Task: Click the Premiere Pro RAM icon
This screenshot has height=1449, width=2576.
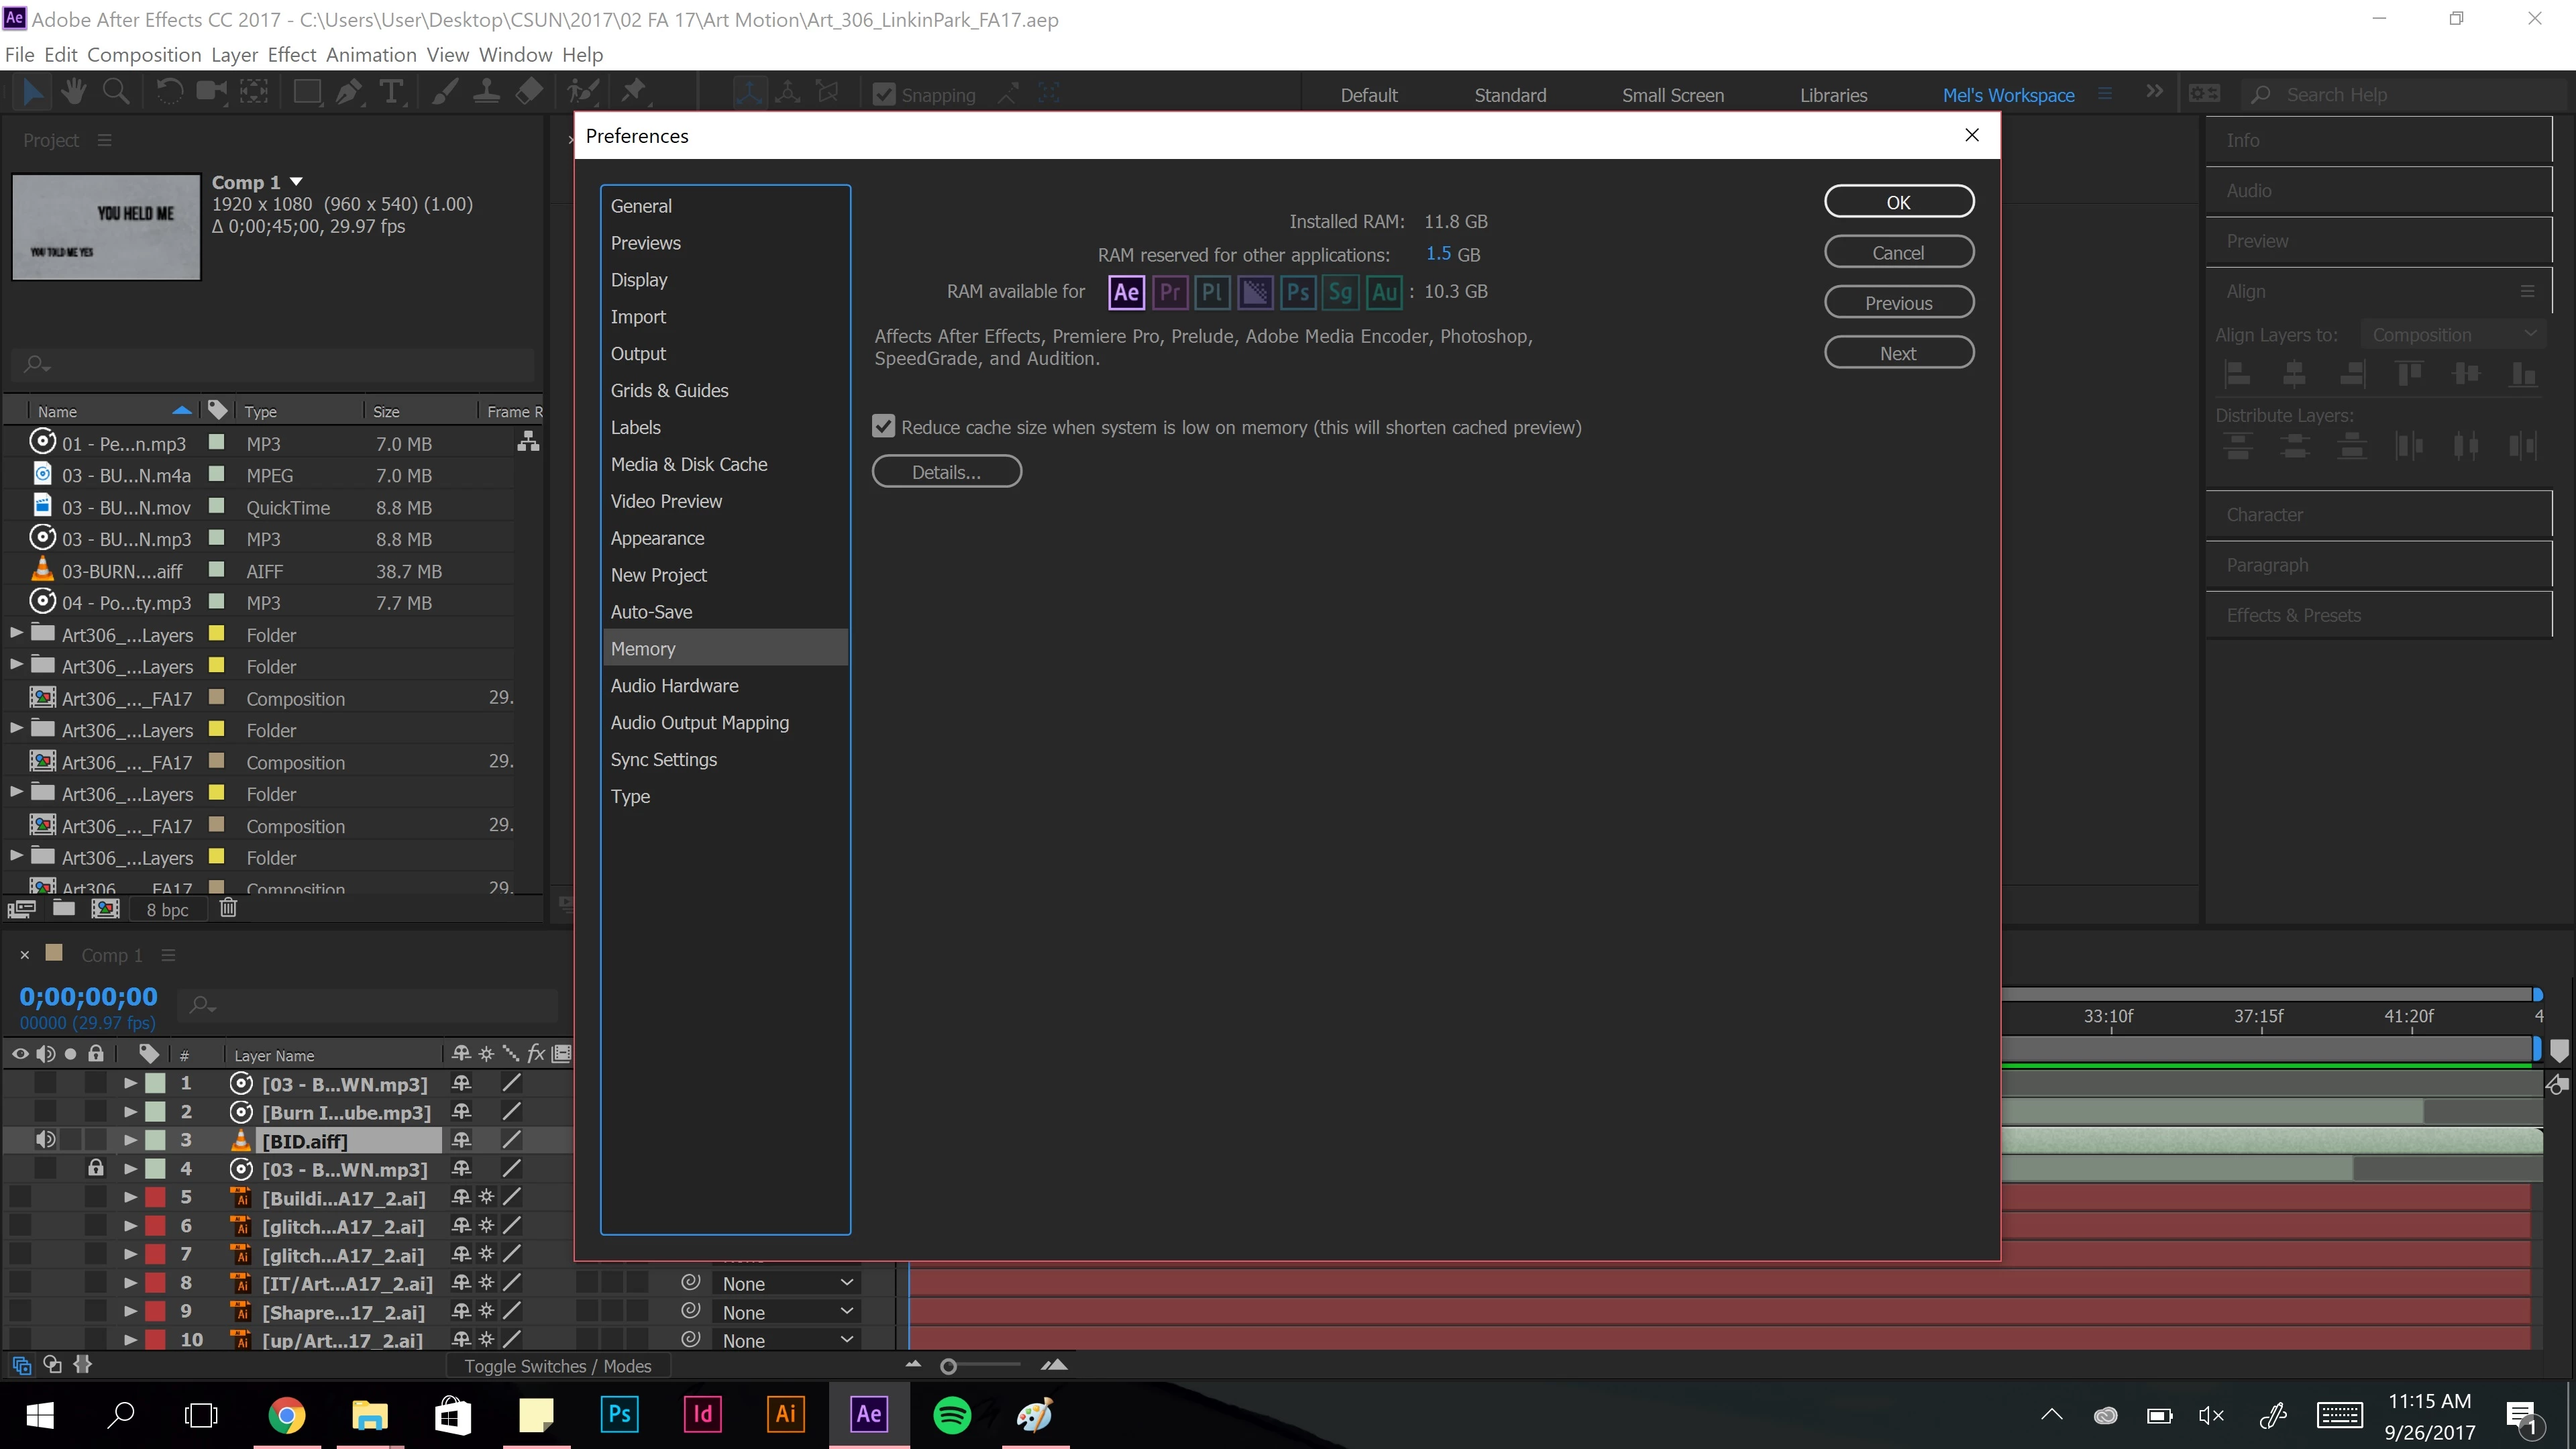Action: 1169,292
